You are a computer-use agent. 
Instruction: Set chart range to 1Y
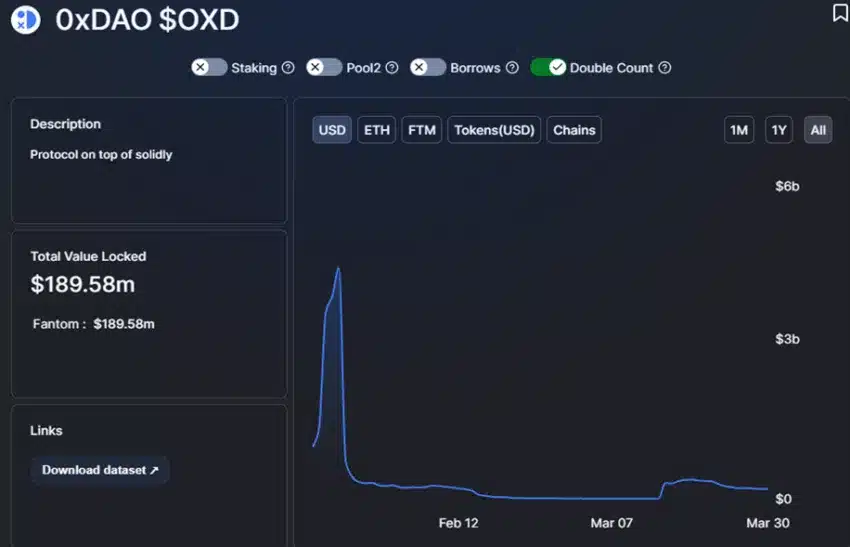coord(779,130)
